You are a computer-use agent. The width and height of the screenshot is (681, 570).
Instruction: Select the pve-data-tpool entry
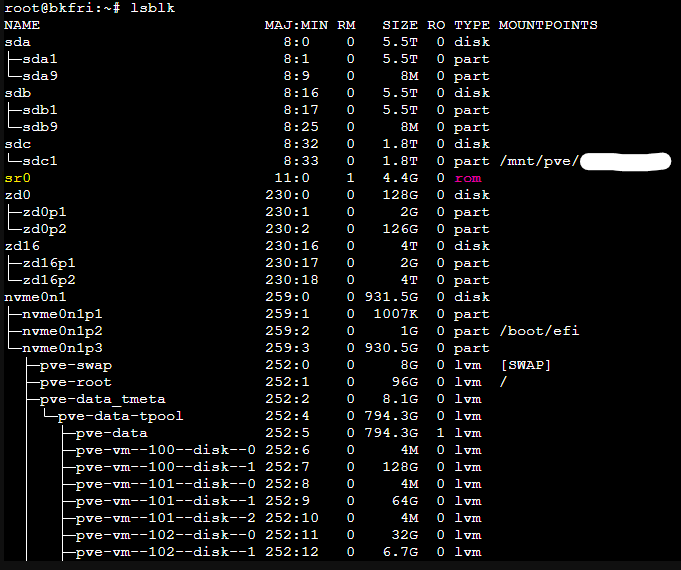[x=120, y=416]
